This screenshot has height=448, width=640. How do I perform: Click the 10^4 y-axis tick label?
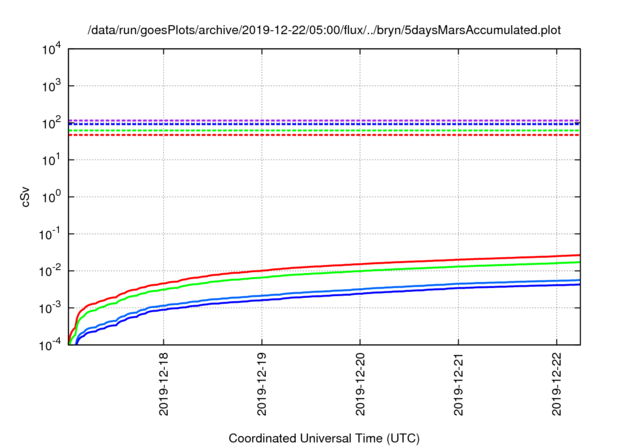click(51, 50)
